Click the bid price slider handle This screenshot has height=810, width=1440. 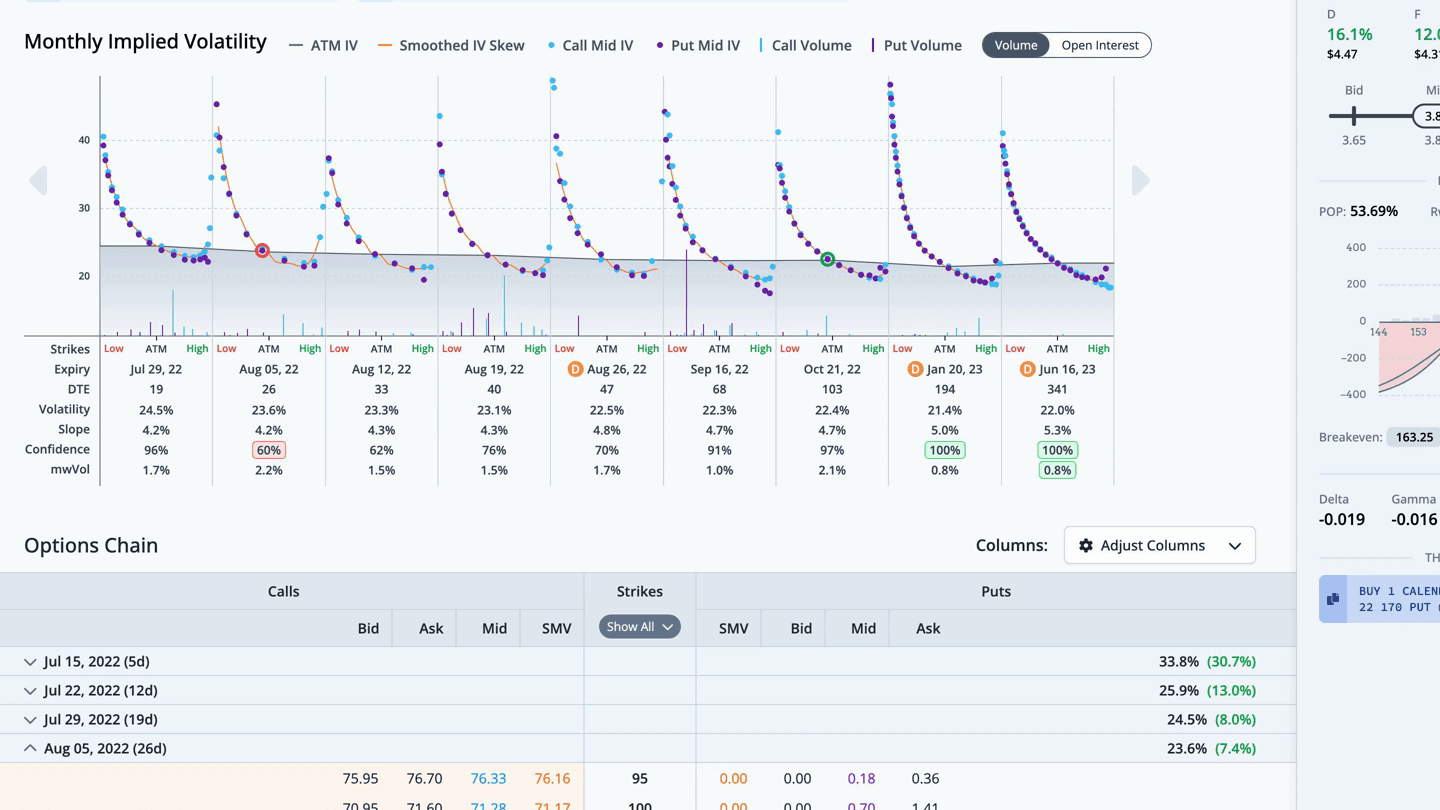point(1354,116)
